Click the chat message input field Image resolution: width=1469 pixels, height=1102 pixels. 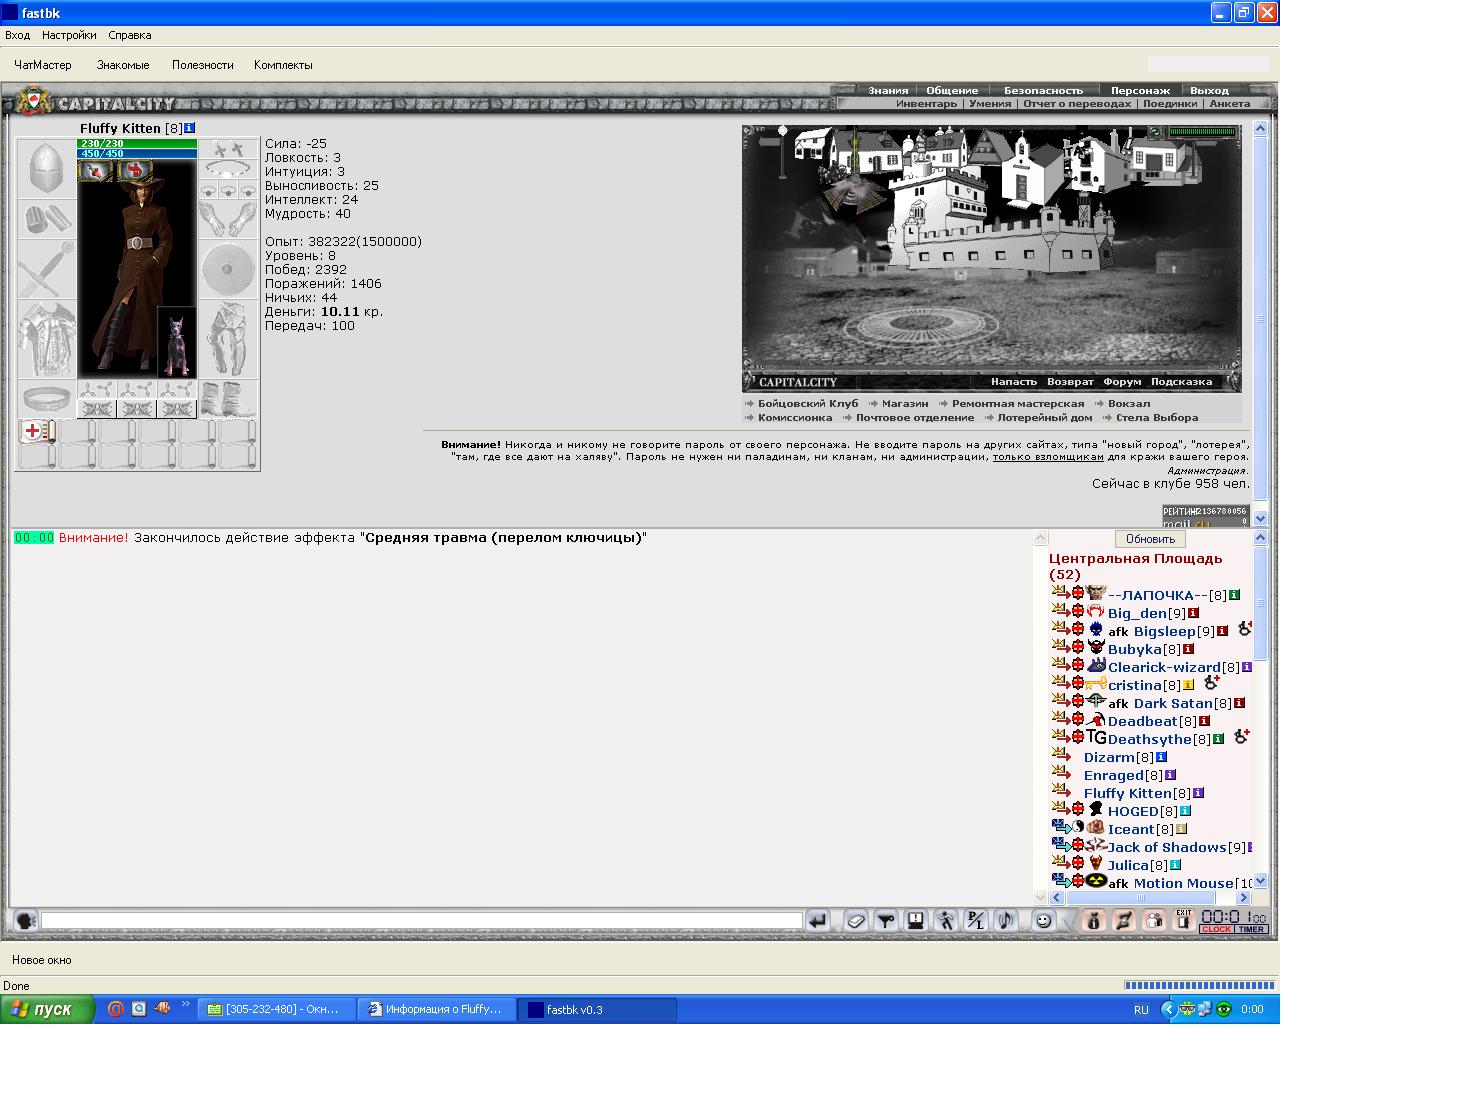422,921
